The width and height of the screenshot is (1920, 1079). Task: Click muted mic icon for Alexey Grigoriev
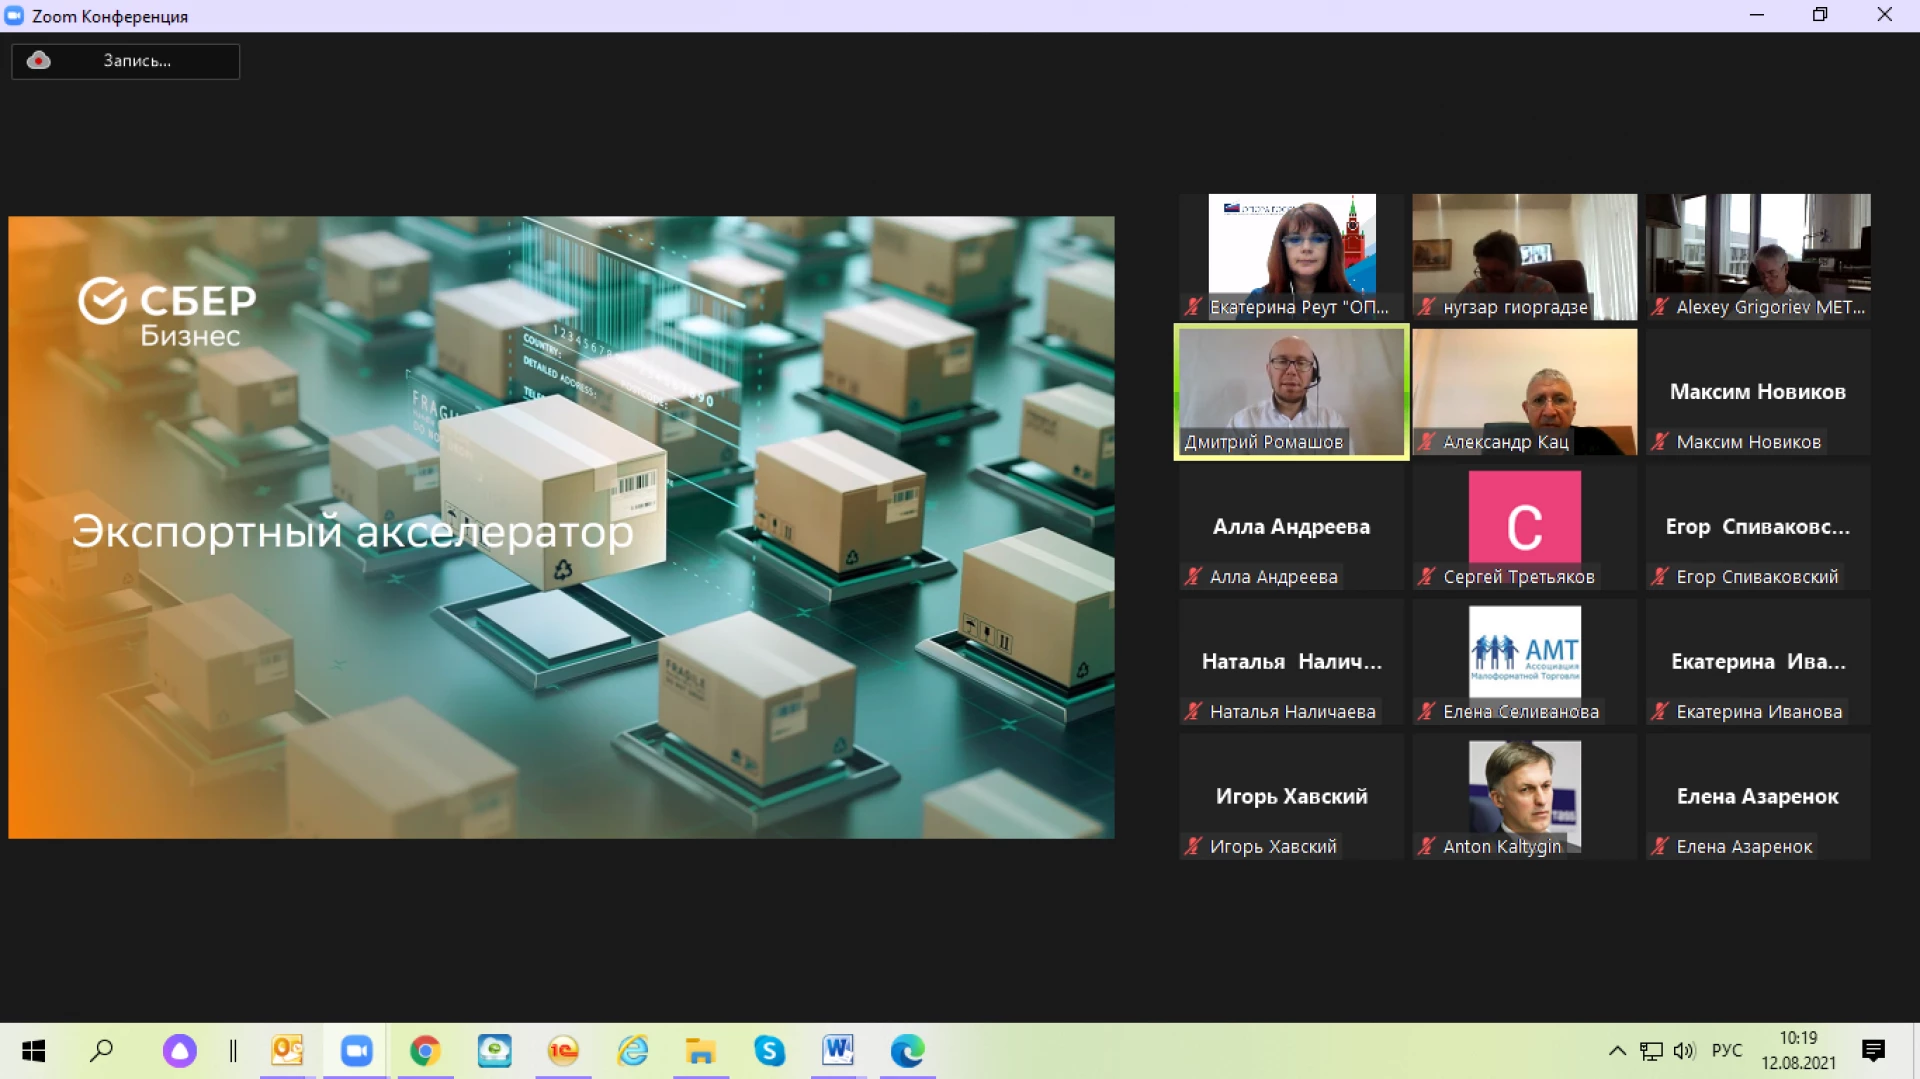click(1660, 307)
